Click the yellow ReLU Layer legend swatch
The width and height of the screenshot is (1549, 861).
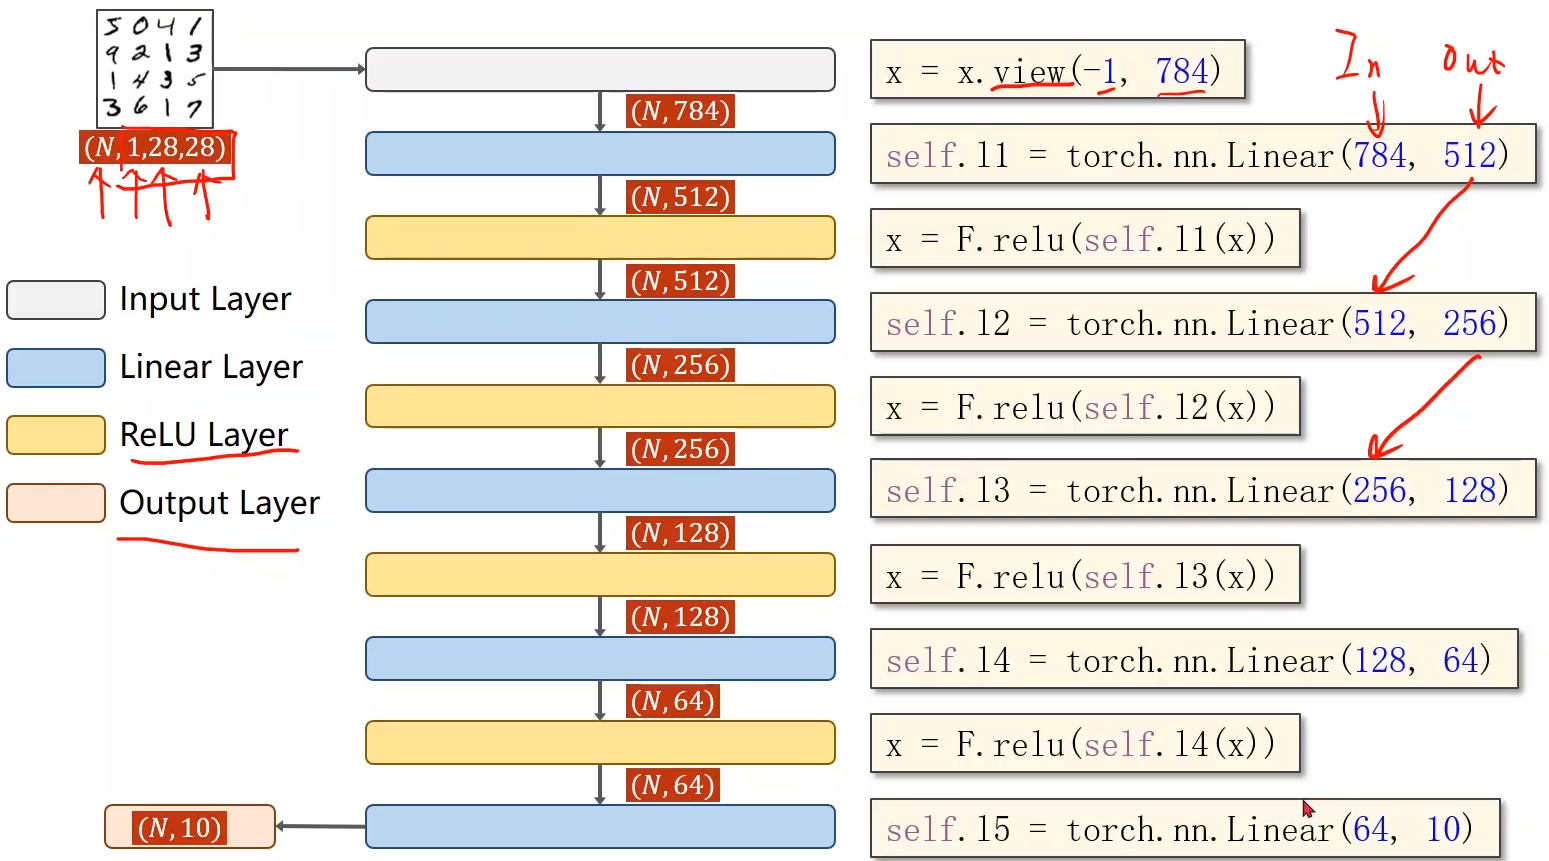(56, 435)
